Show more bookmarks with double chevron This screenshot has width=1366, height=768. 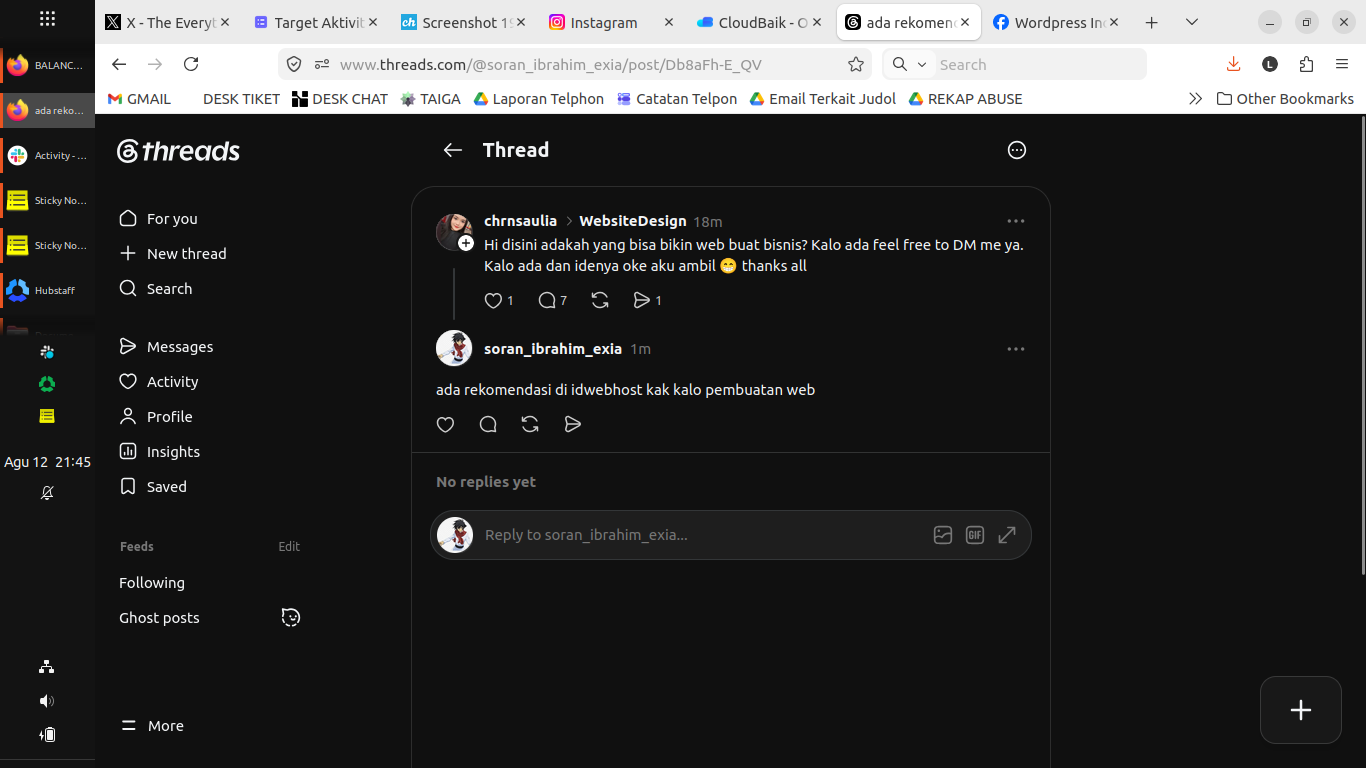(x=1195, y=99)
